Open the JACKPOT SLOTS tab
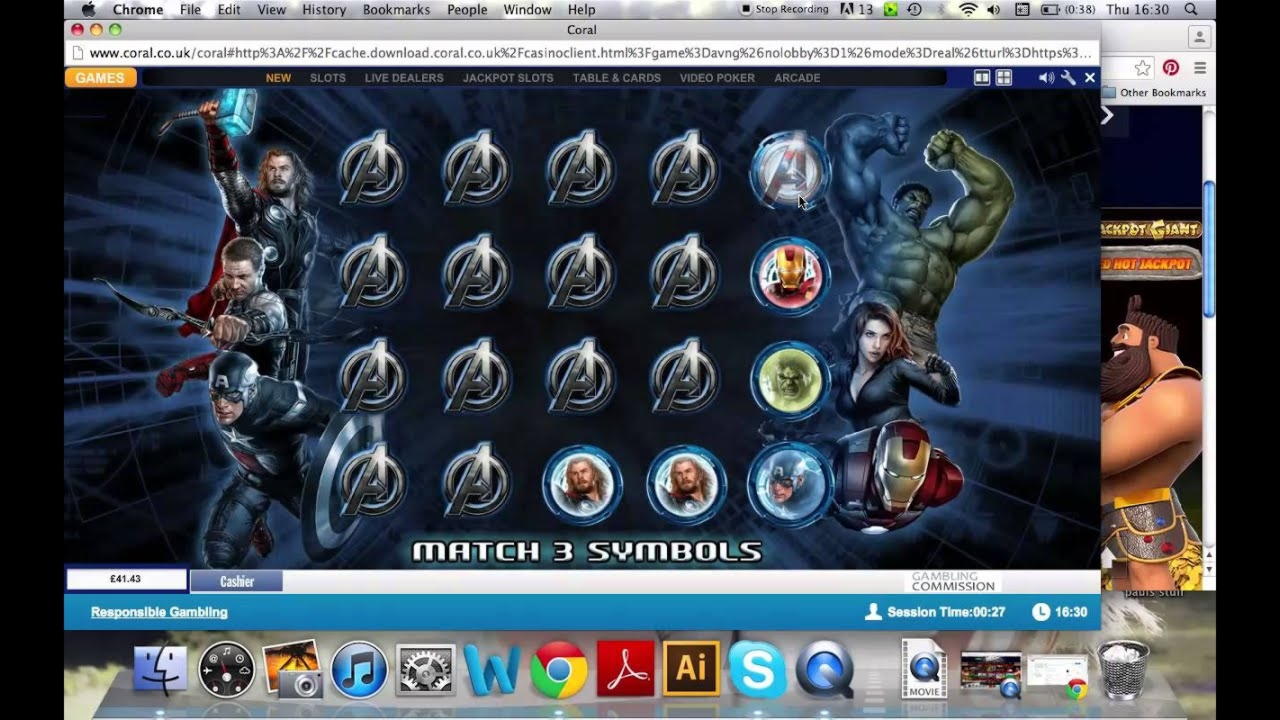 click(508, 78)
